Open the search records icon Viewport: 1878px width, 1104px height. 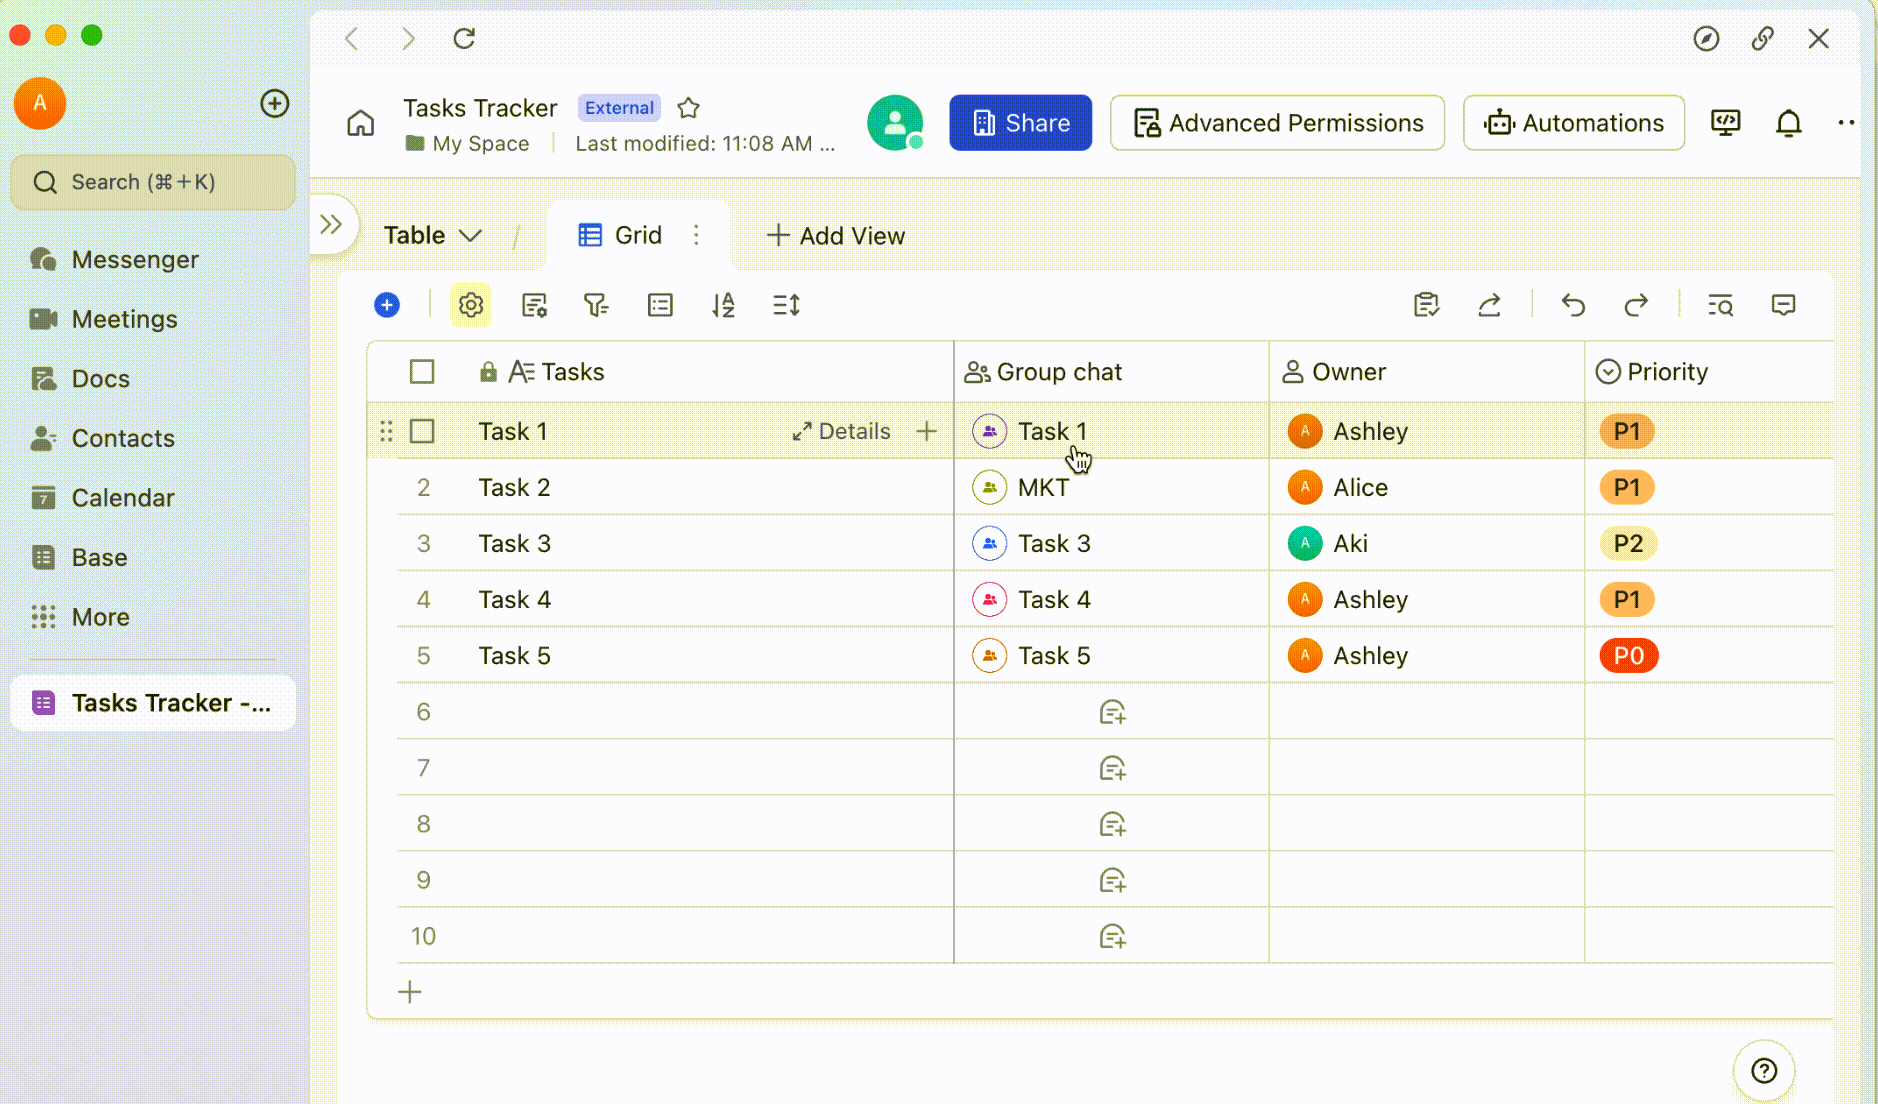(x=1720, y=305)
